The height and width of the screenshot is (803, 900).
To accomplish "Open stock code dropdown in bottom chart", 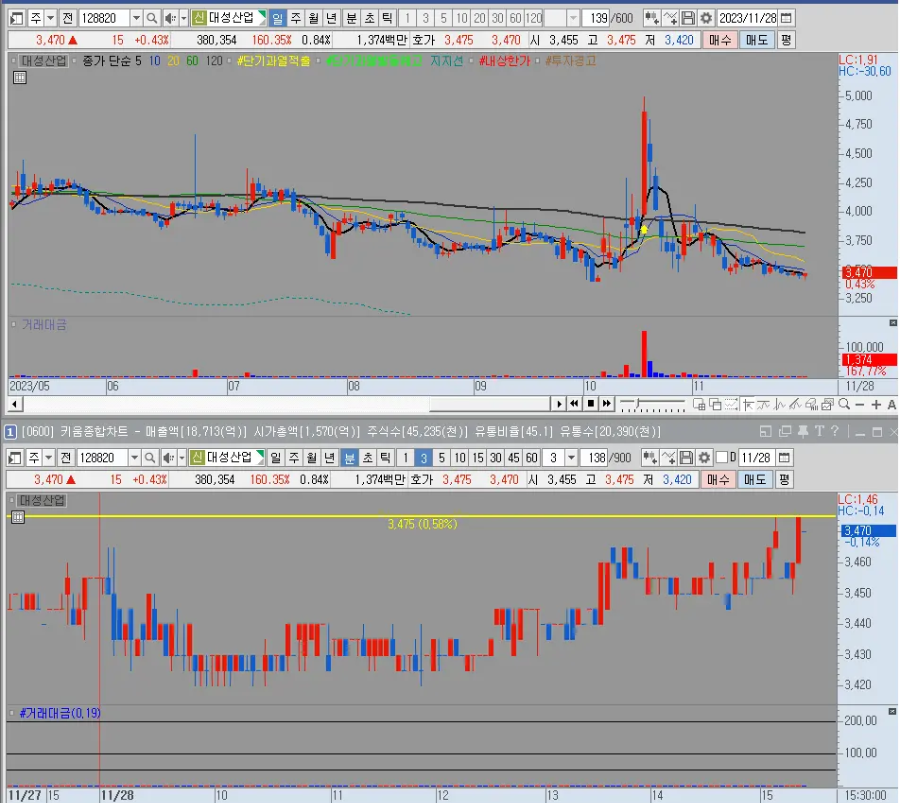I will point(134,458).
